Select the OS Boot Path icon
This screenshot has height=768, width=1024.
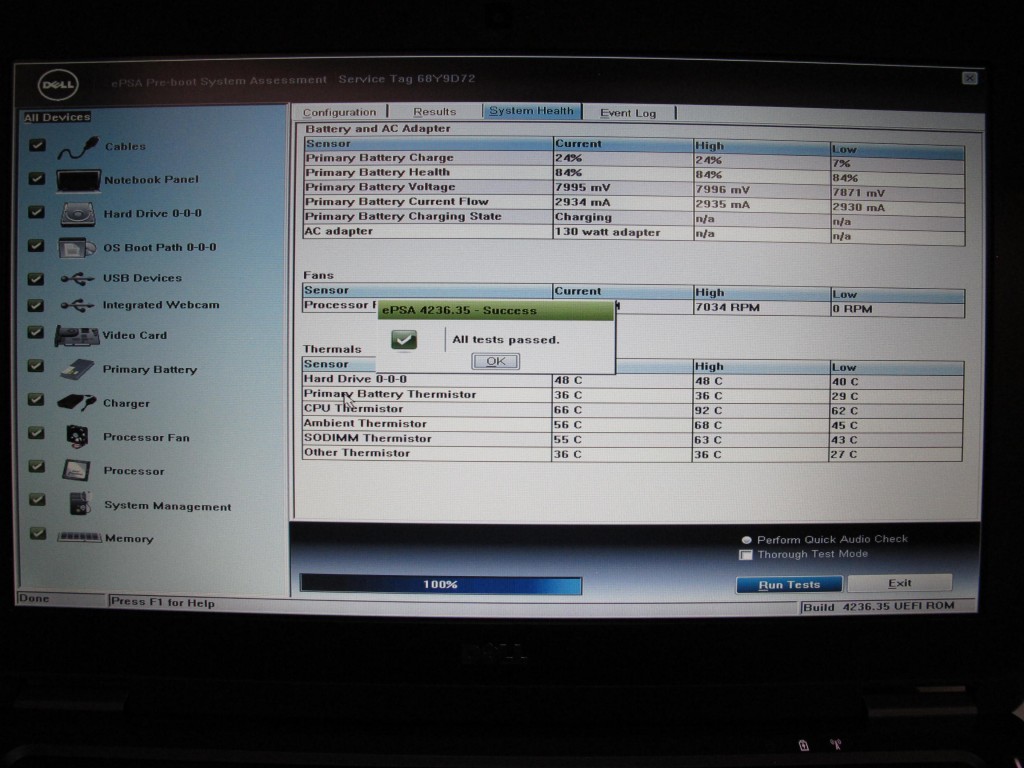tap(77, 248)
